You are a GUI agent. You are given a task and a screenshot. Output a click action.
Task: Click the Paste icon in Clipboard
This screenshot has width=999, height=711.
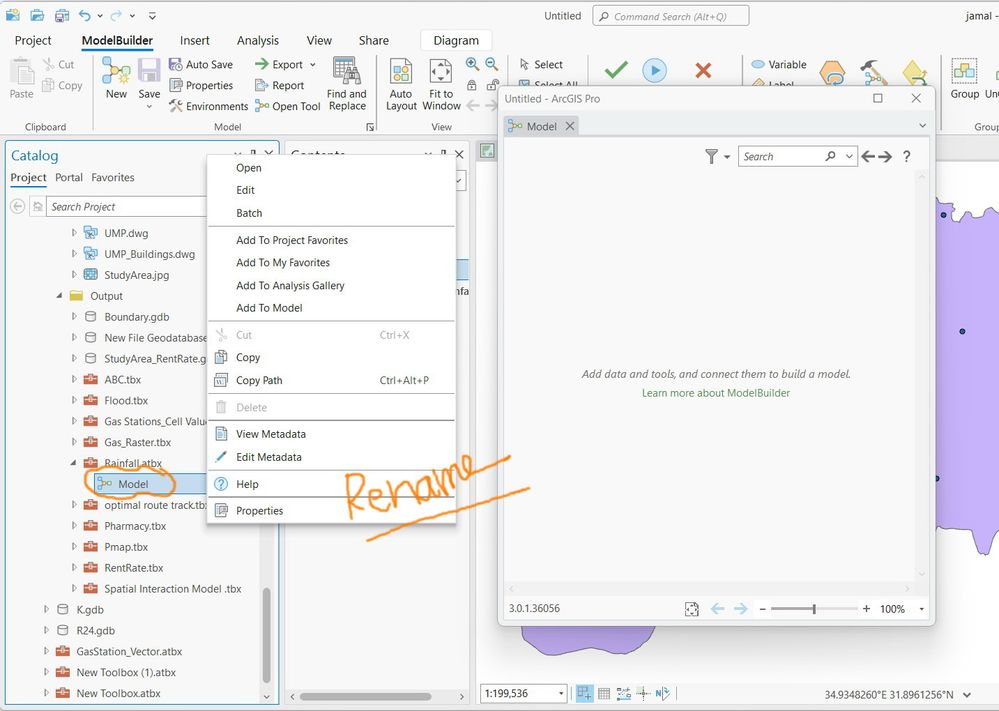pos(22,71)
